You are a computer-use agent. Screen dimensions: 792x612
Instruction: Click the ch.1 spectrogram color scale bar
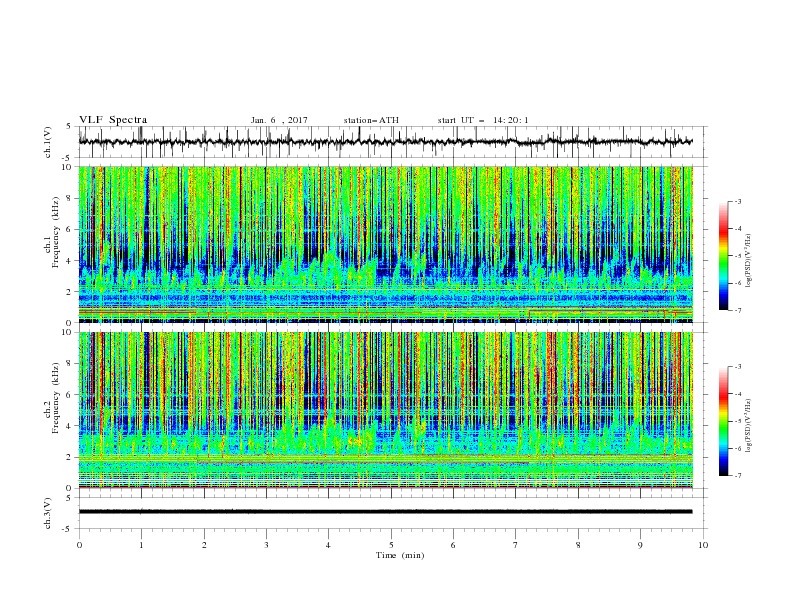[723, 256]
